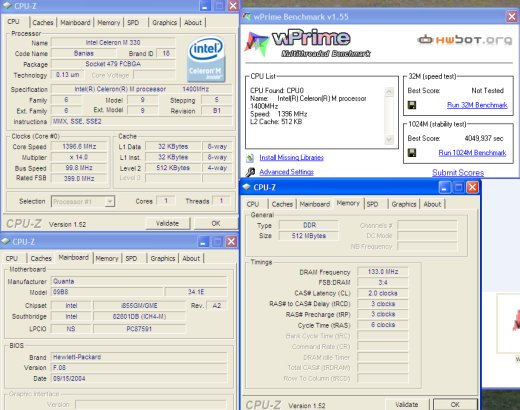Click the wPrime Benchmark title bar icon
Image resolution: width=520 pixels, height=410 pixels.
pos(246,17)
